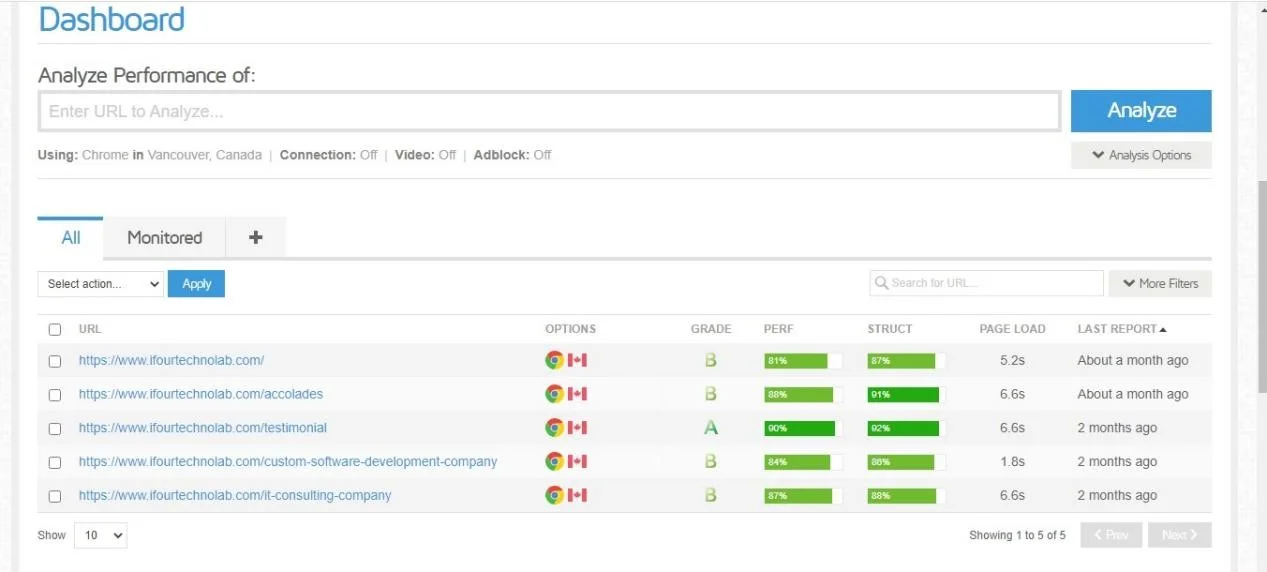This screenshot has width=1267, height=572.
Task: Open the ifourtechnolab.com/testimonial link
Action: tap(203, 428)
